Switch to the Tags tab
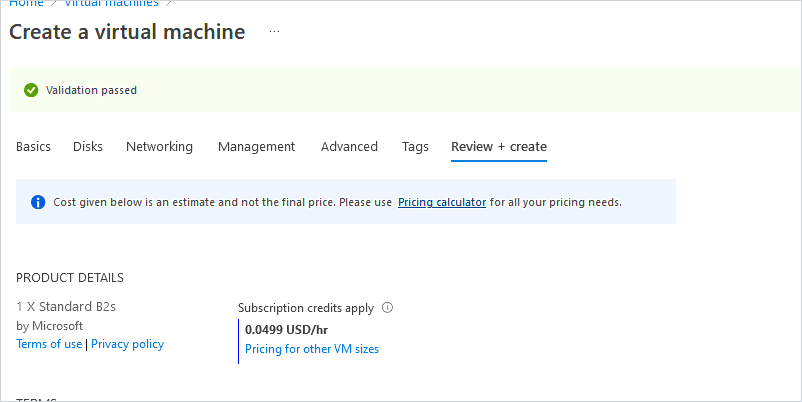The width and height of the screenshot is (802, 402). 415,147
